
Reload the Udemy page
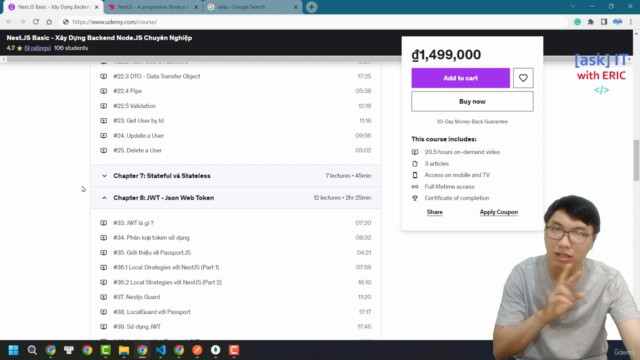(x=36, y=22)
